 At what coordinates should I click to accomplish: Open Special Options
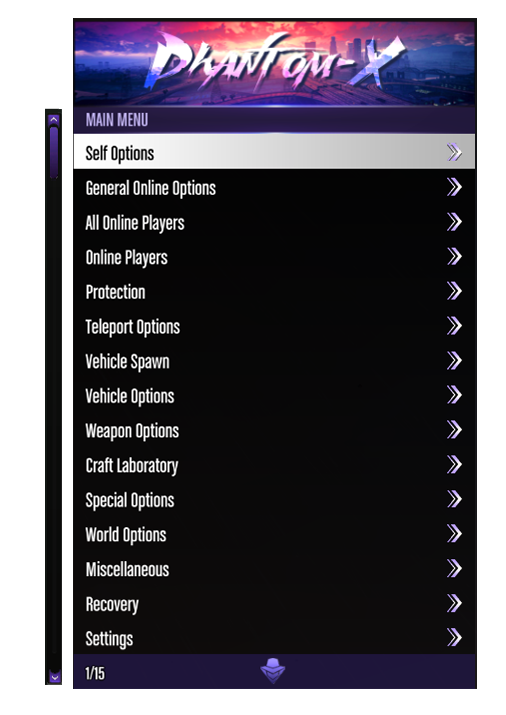point(274,499)
